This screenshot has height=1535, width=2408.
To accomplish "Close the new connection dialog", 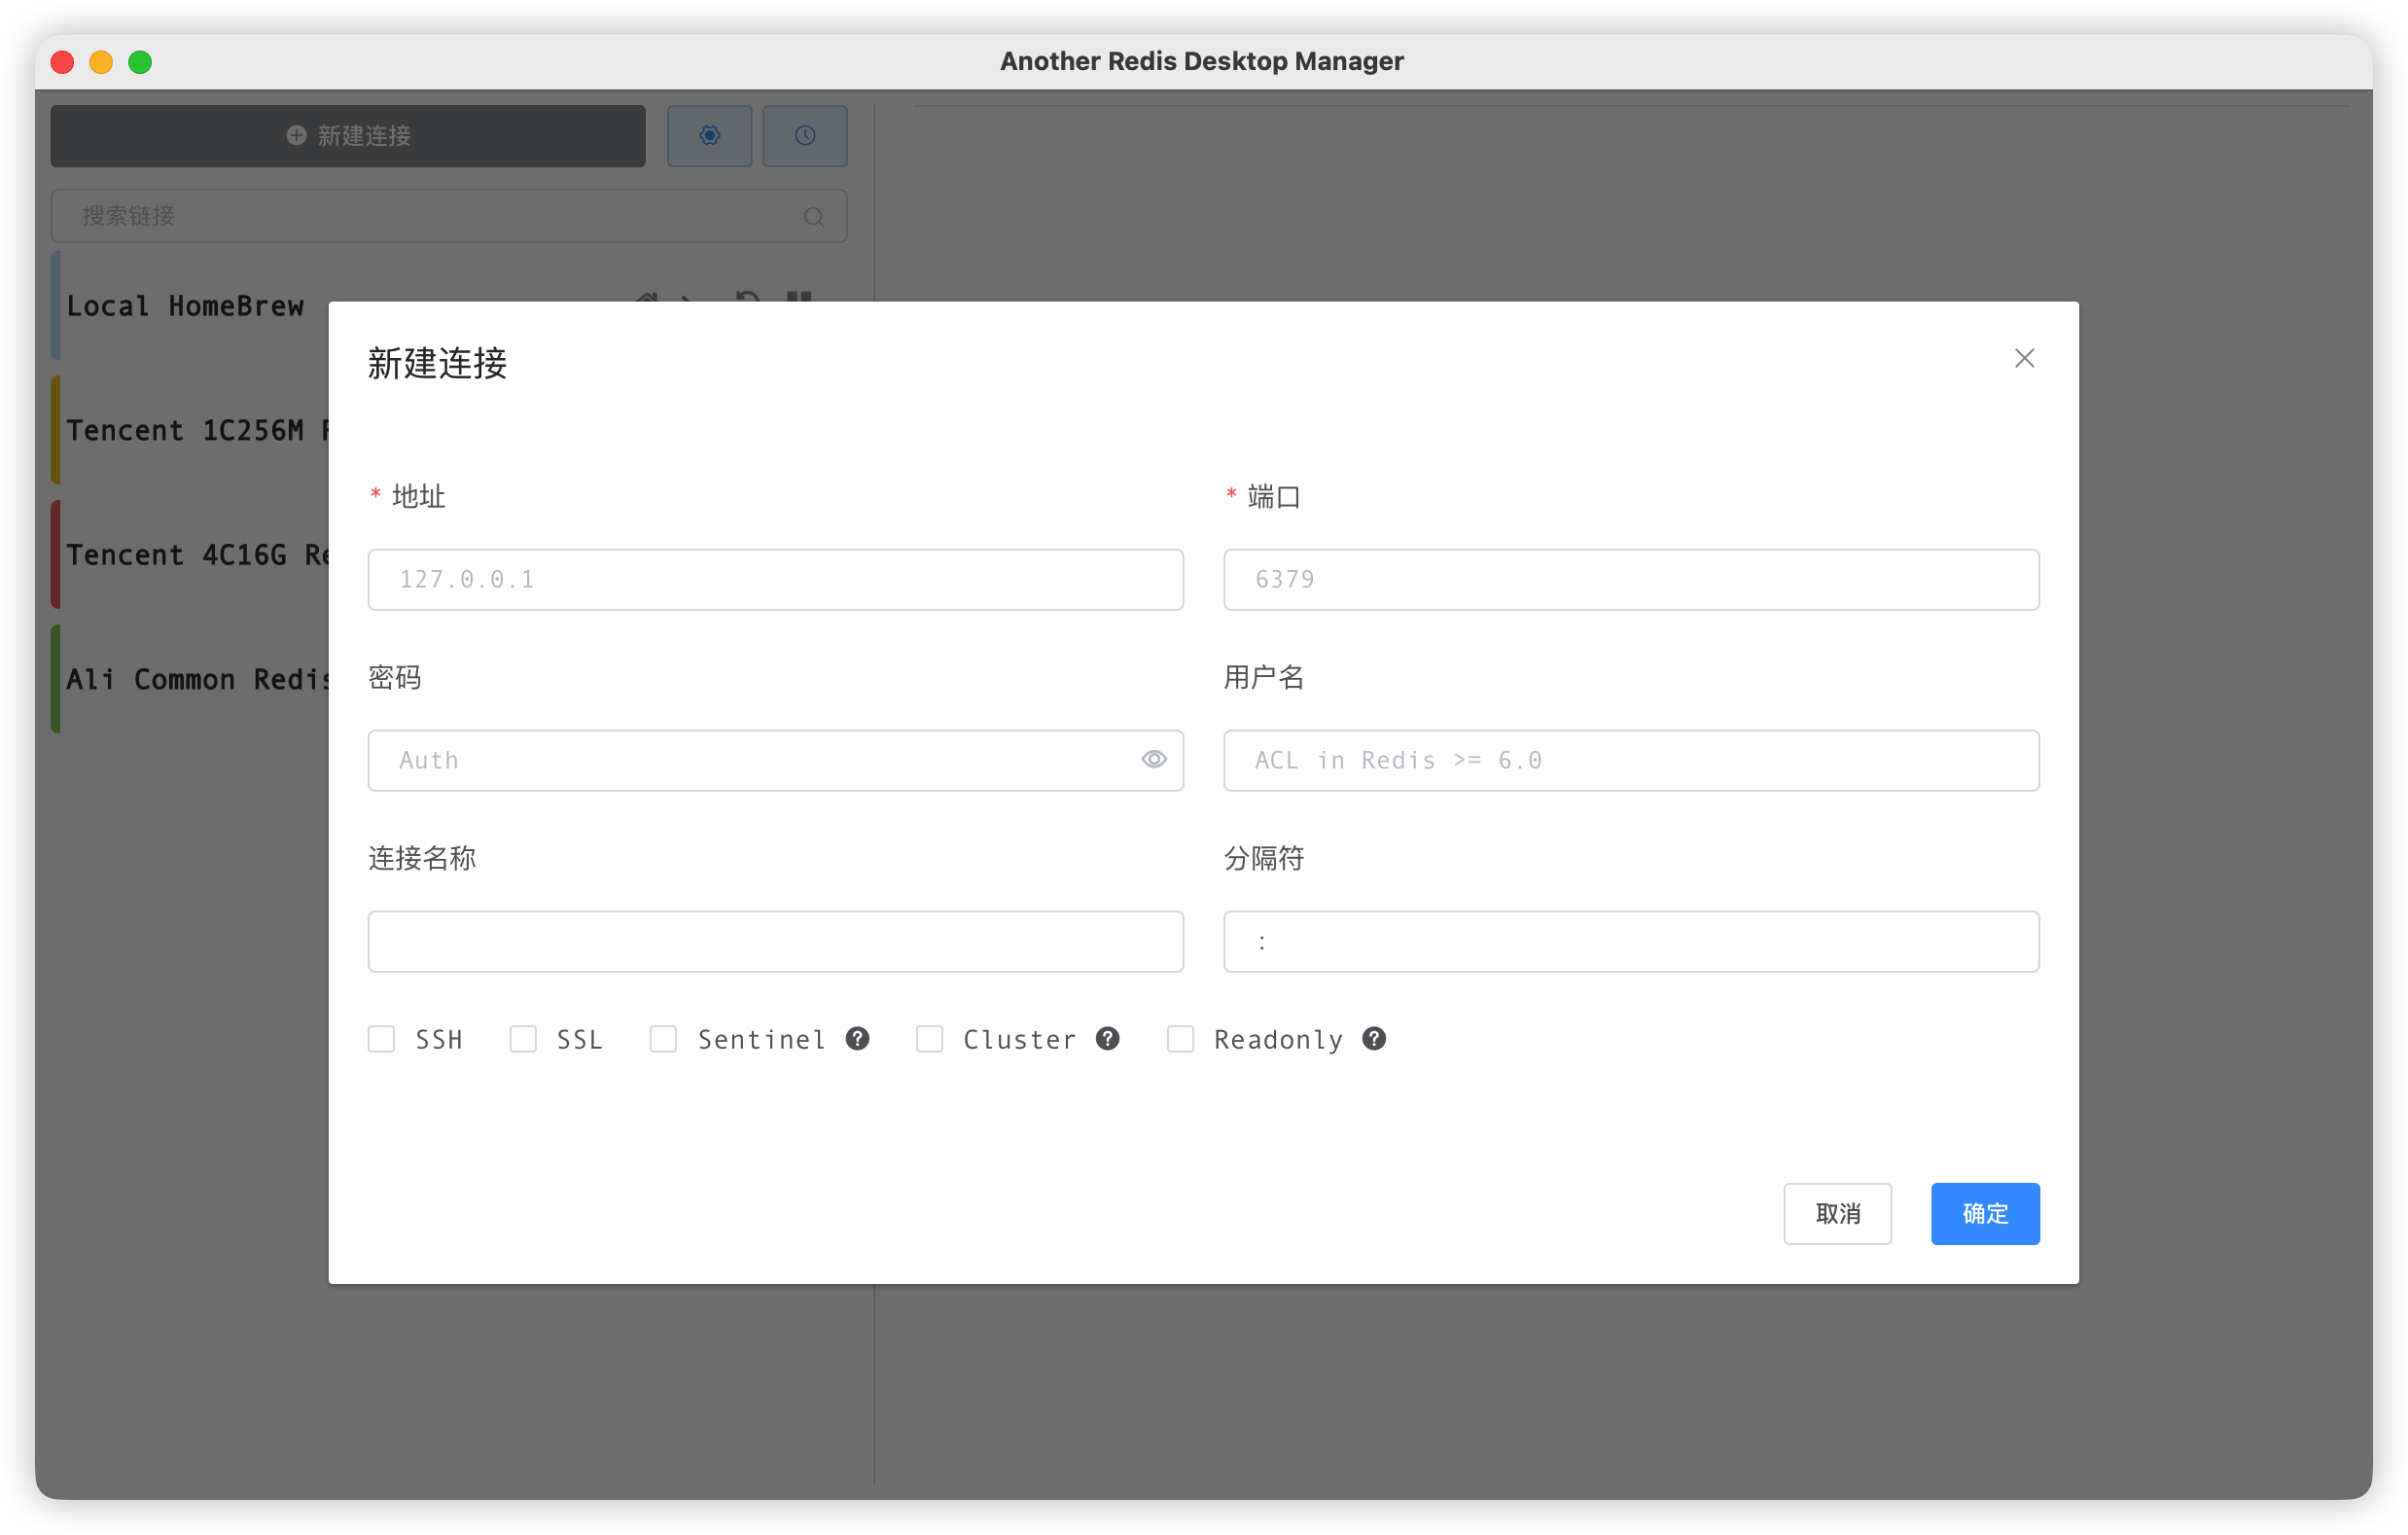I will point(2024,358).
